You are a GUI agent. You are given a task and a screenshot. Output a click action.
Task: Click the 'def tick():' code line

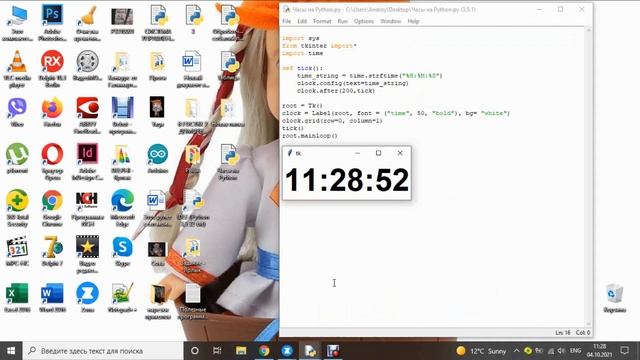tap(302, 68)
